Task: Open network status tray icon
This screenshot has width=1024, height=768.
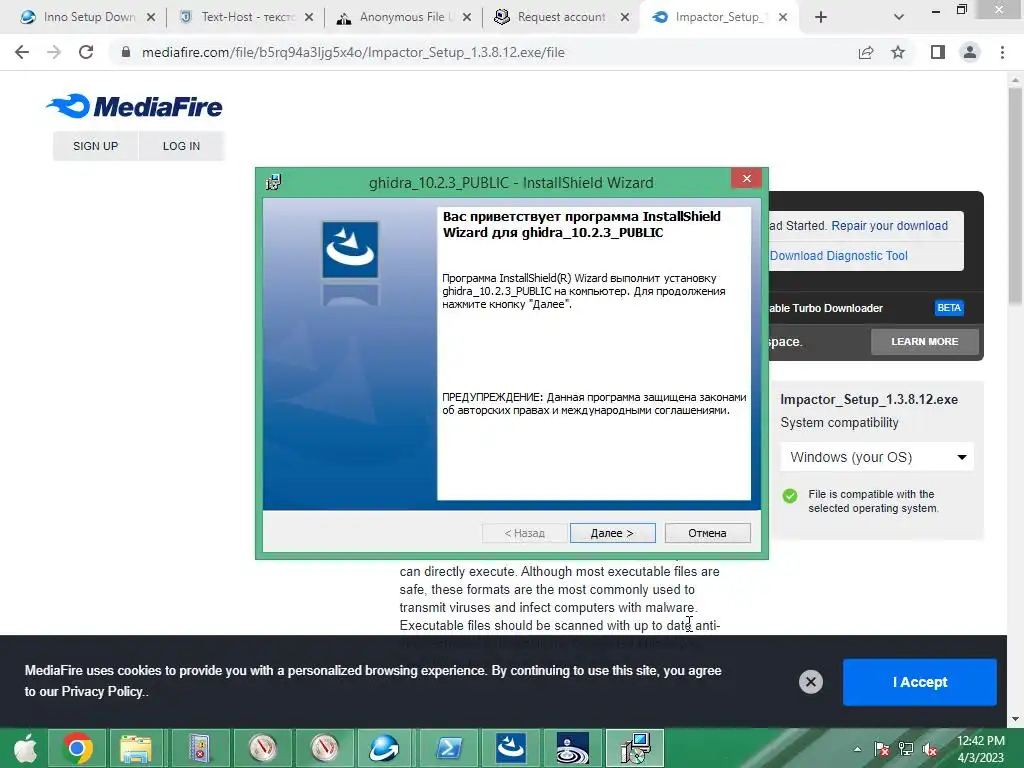Action: [x=906, y=749]
